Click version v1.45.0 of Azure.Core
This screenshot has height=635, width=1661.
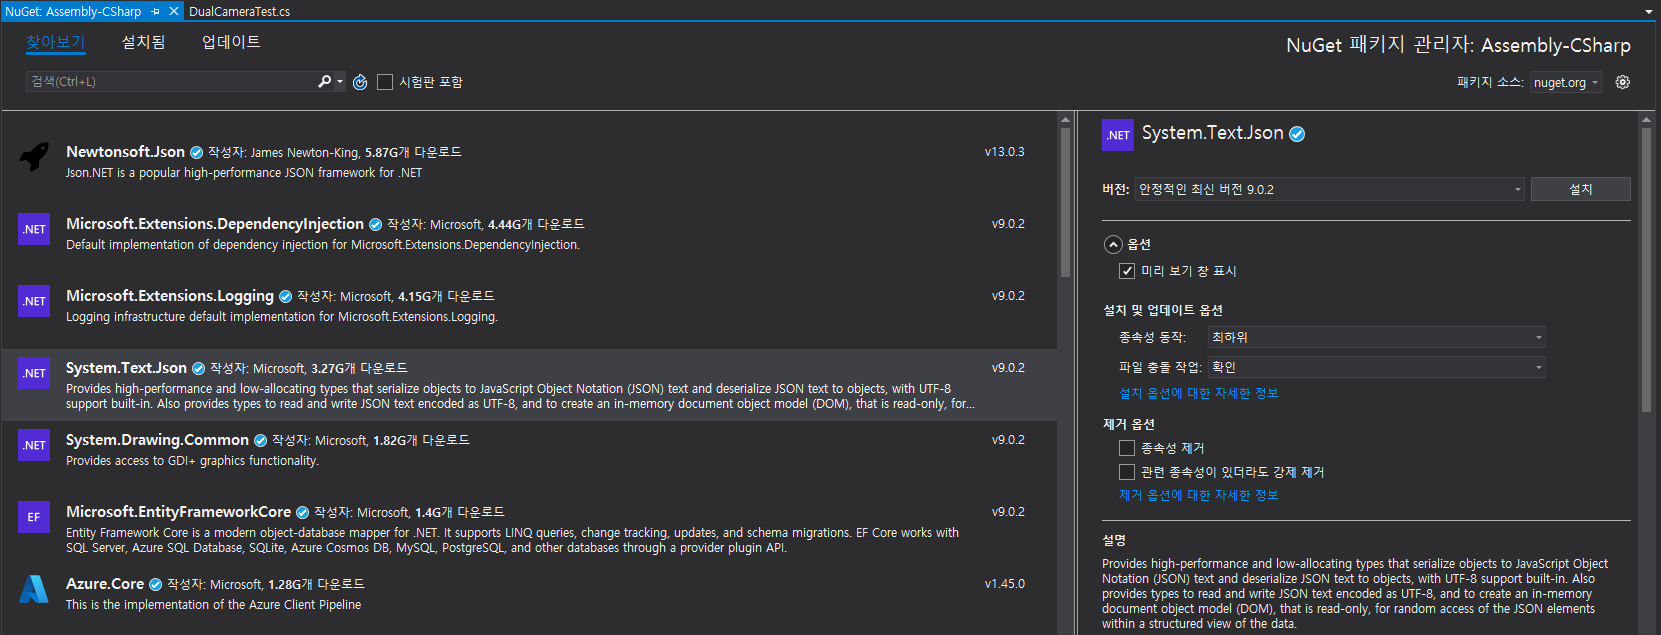pyautogui.click(x=1004, y=584)
